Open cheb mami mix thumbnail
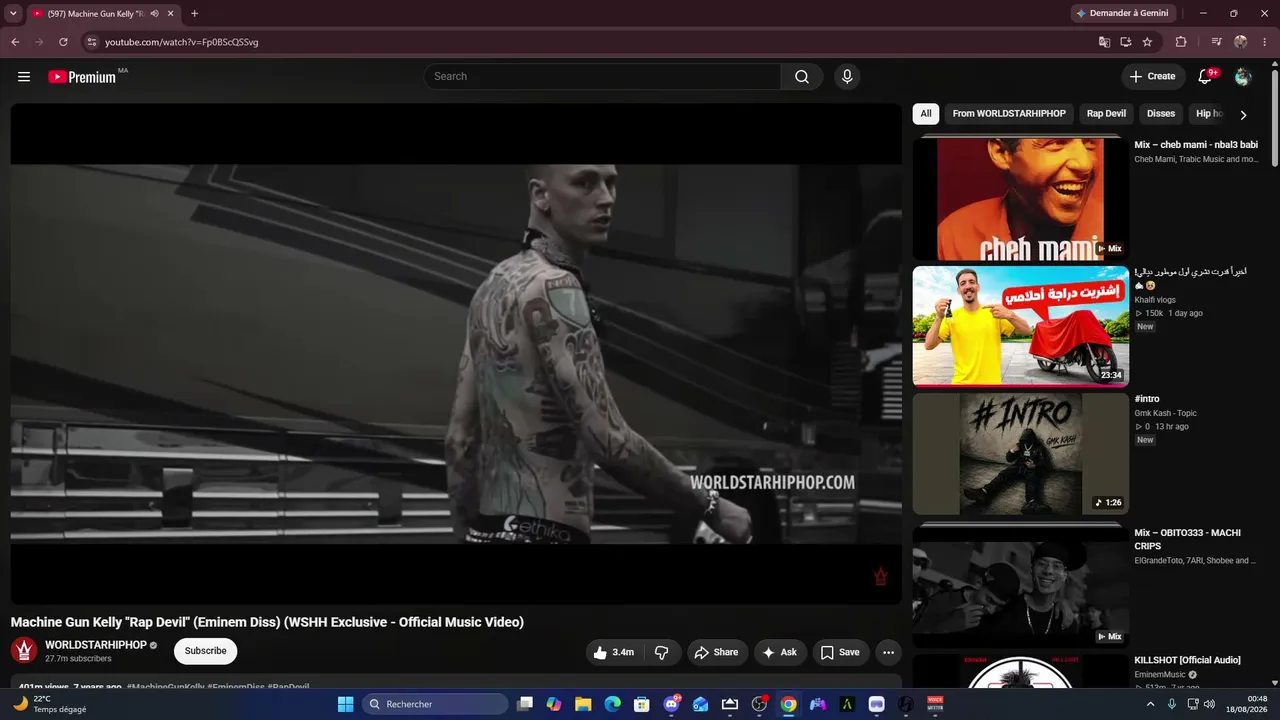This screenshot has height=720, width=1280. click(x=1021, y=198)
